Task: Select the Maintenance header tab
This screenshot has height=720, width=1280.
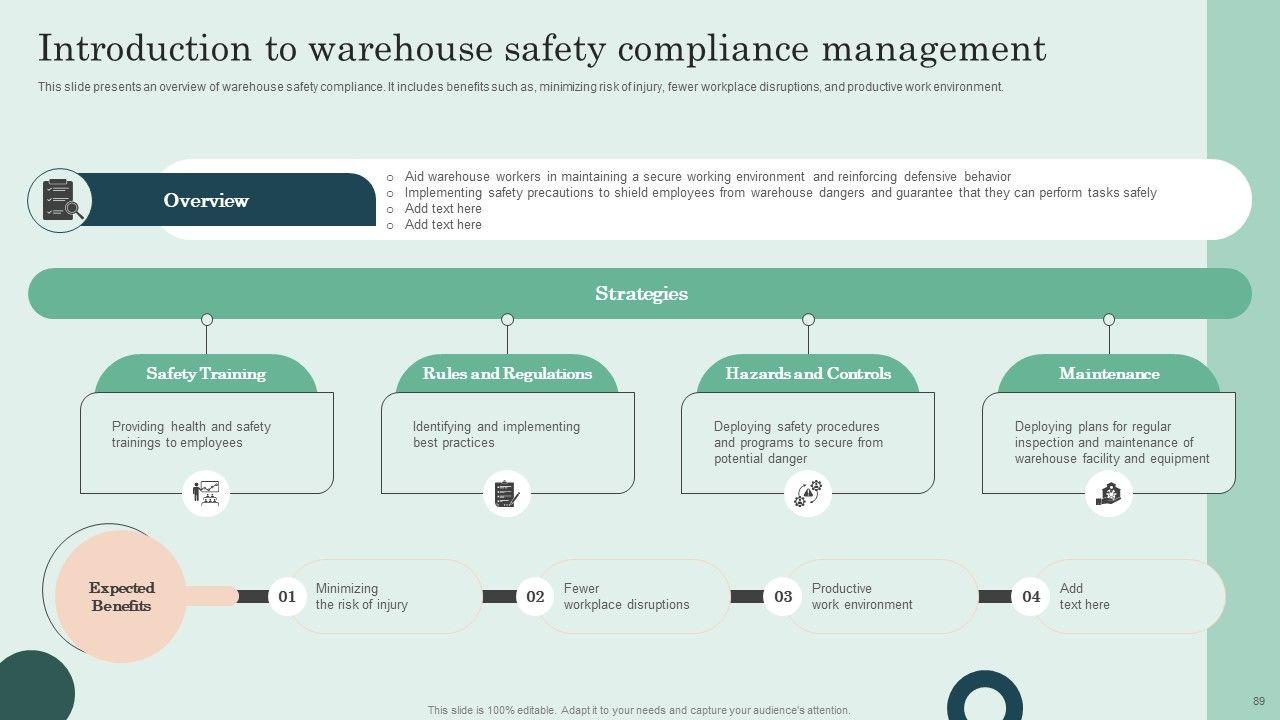Action: 1109,373
